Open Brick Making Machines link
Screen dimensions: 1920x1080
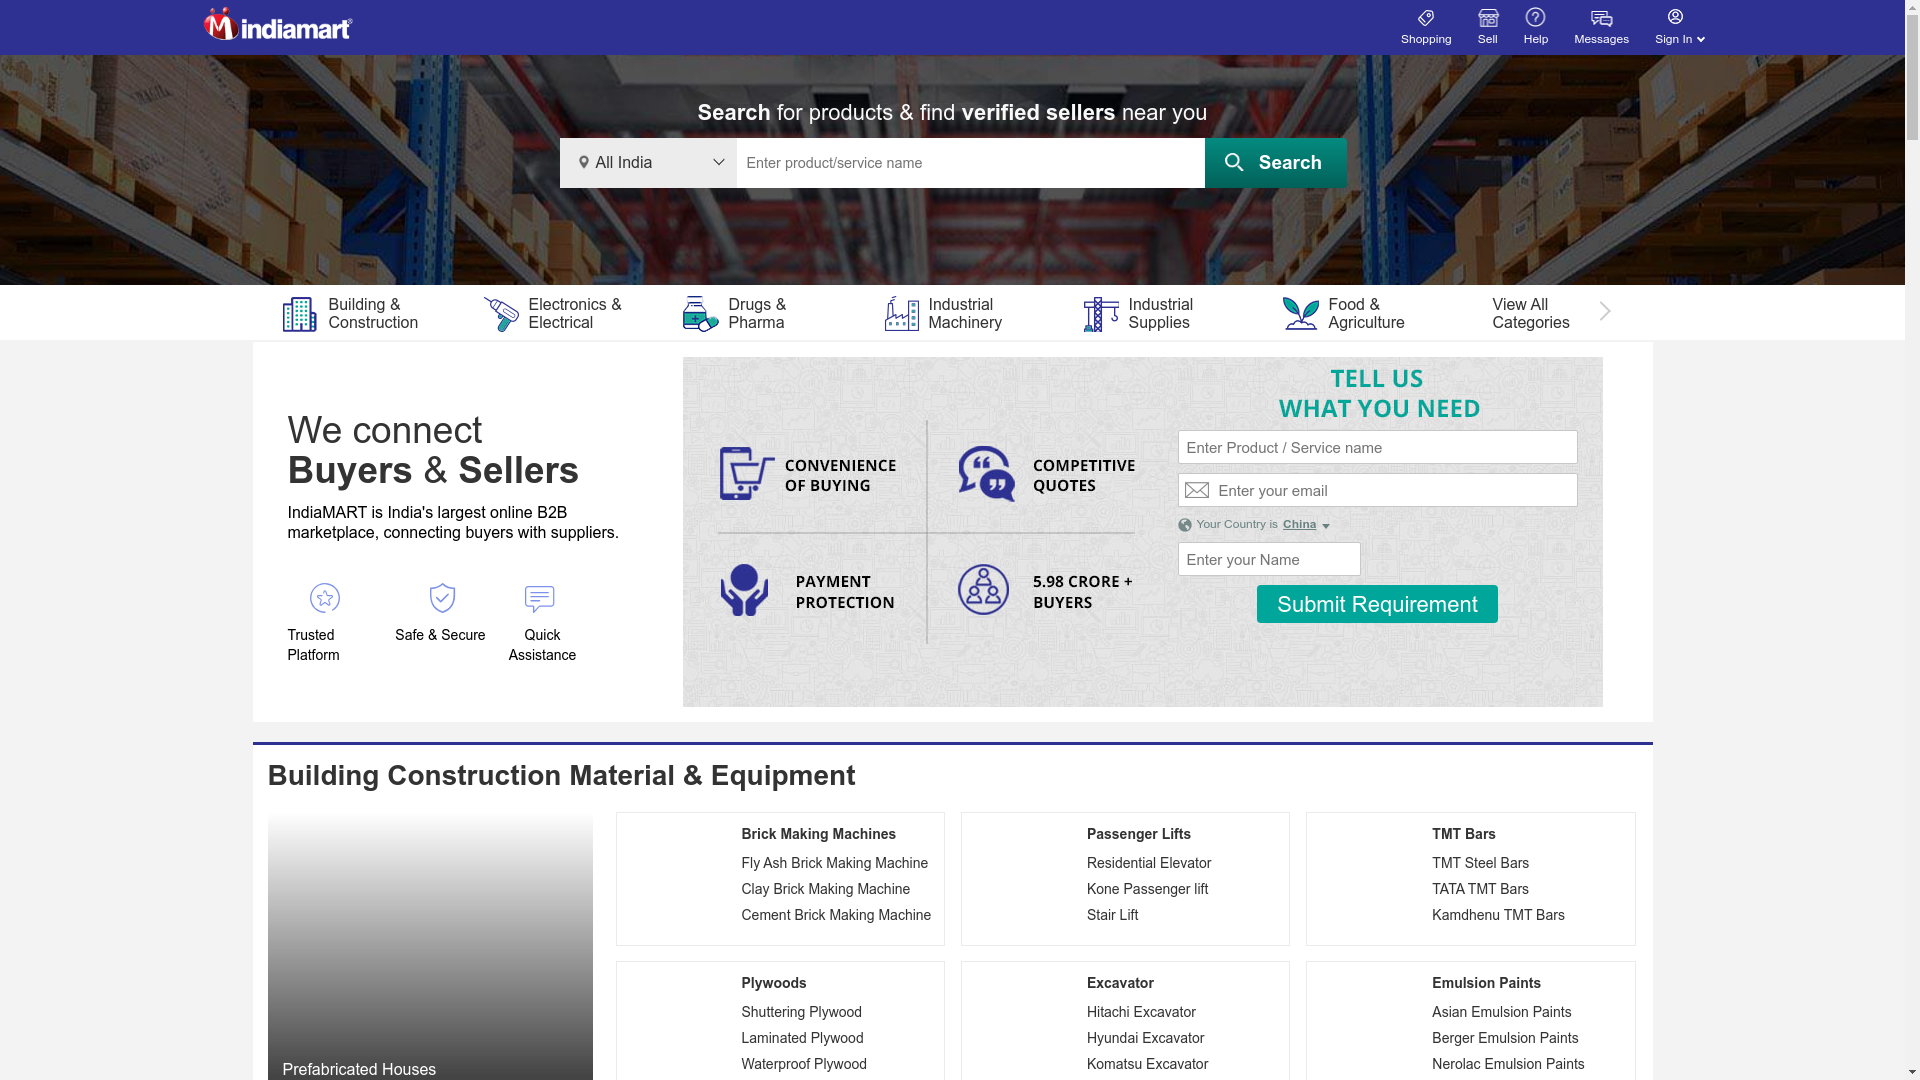click(818, 834)
